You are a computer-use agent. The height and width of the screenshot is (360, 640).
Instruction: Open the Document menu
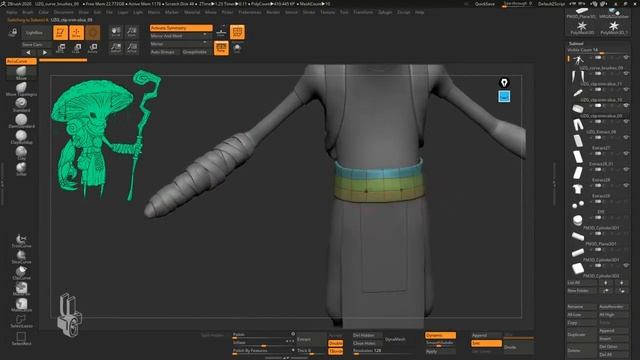point(64,12)
